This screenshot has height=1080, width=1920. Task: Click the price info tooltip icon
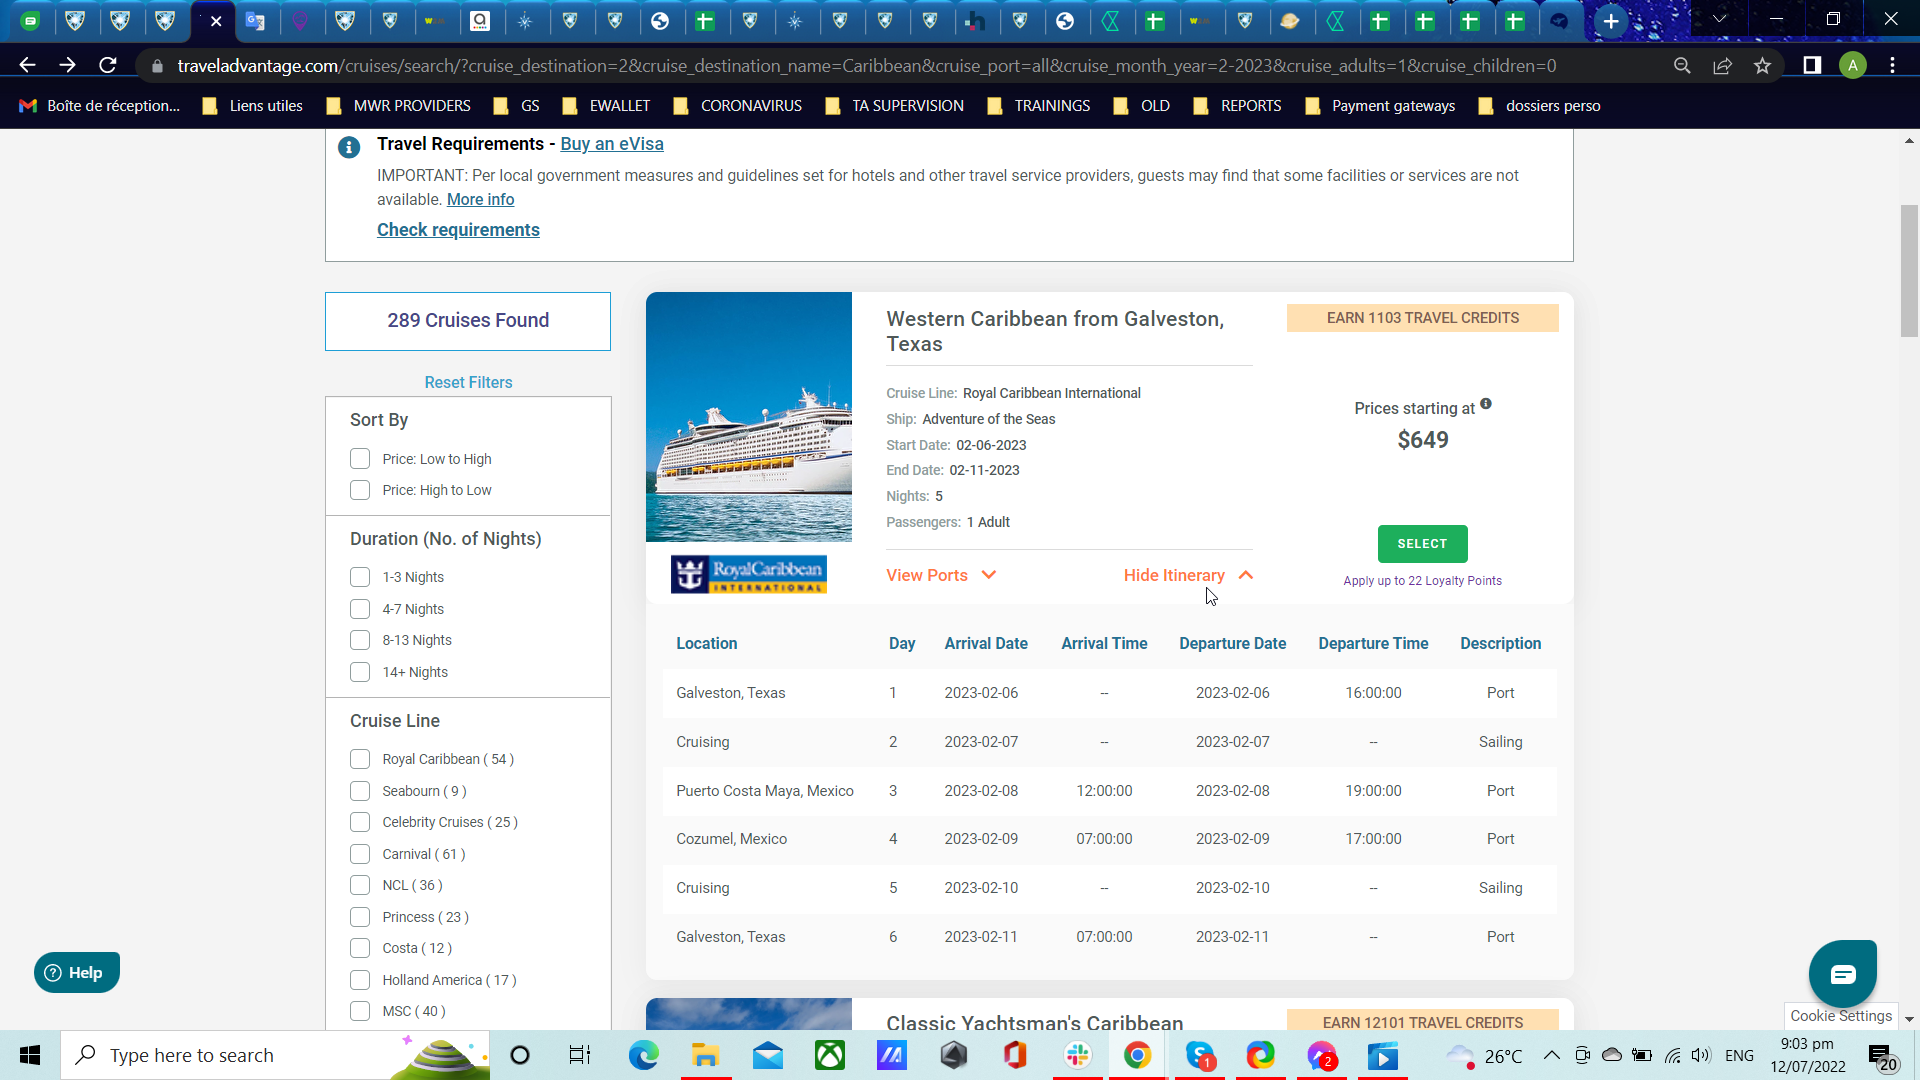(x=1486, y=404)
